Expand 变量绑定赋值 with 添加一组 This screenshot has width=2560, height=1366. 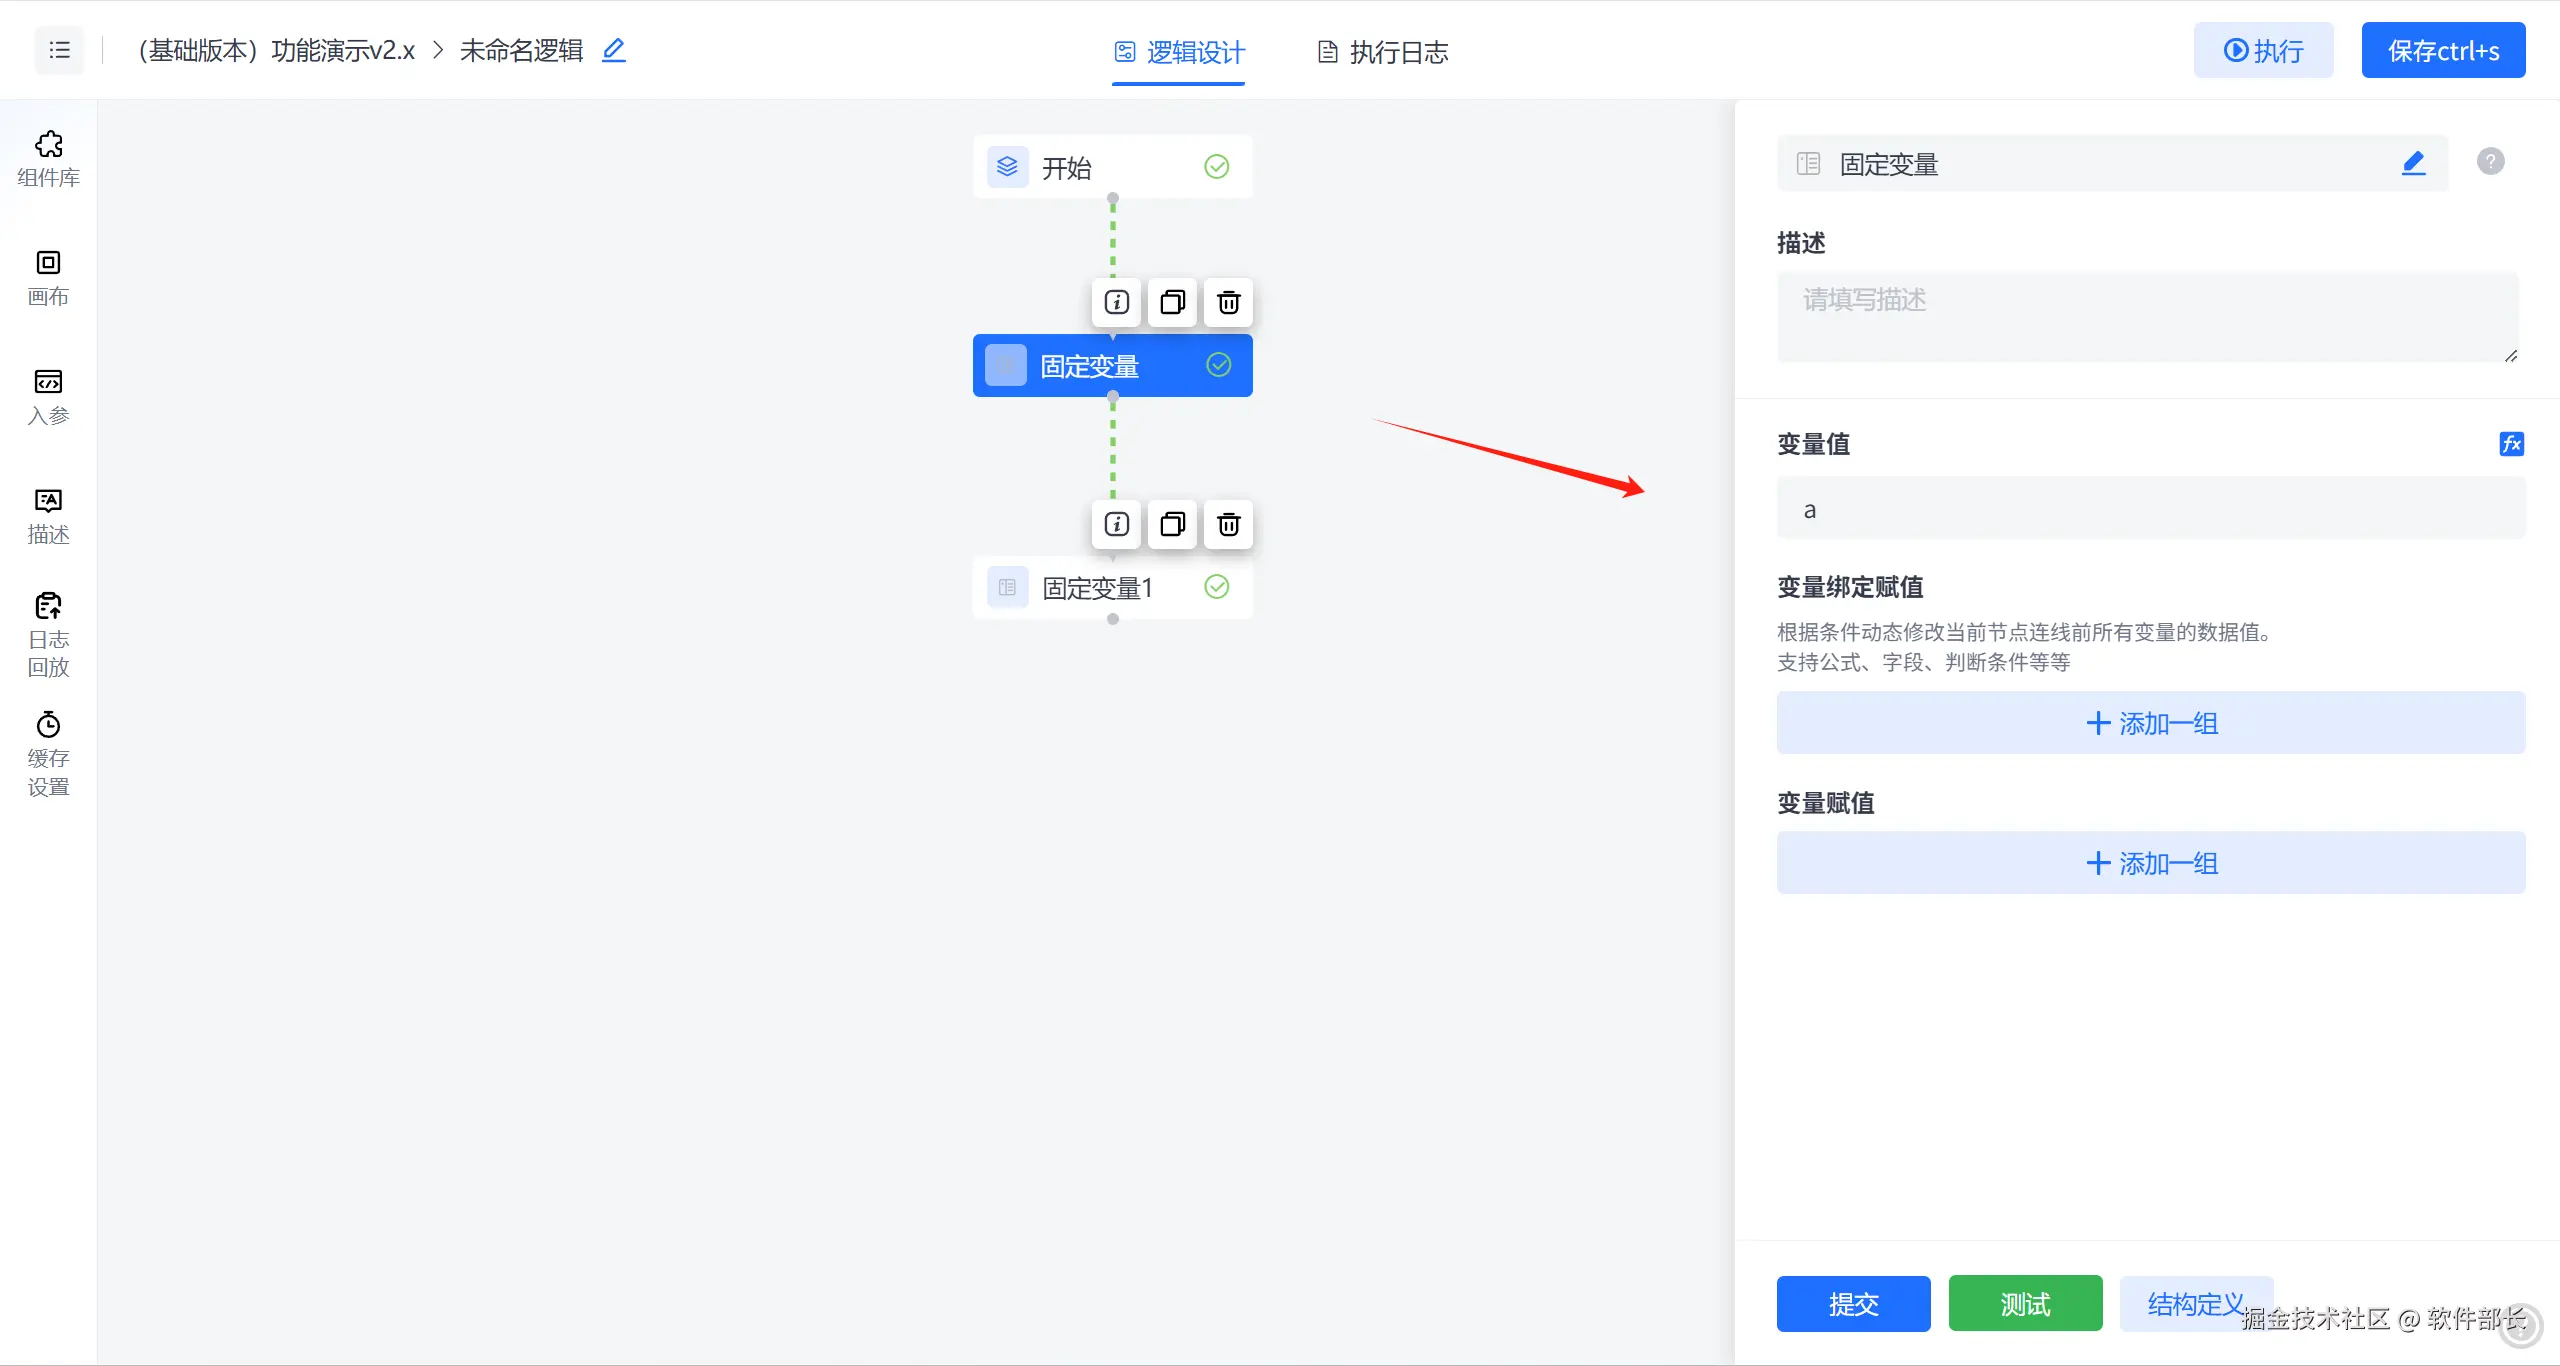tap(2150, 723)
